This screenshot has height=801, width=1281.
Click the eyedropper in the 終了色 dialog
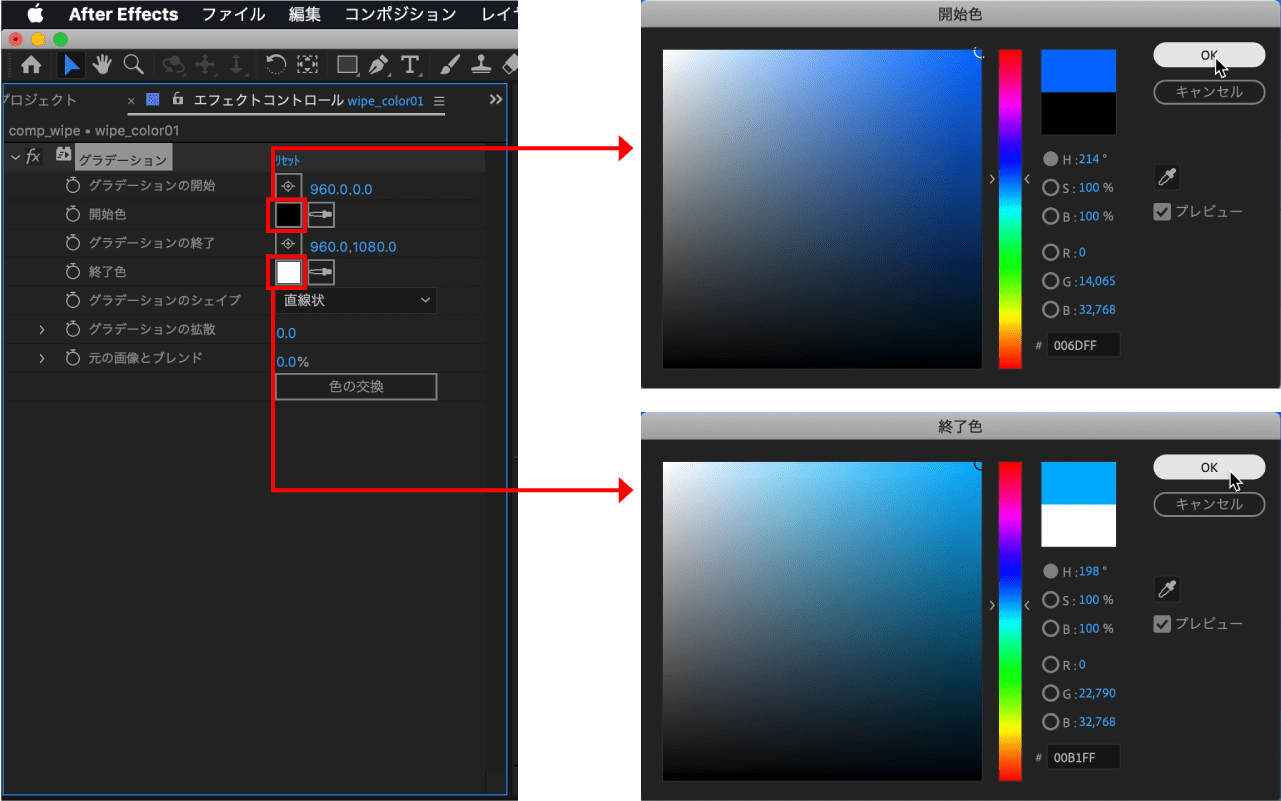(1166, 589)
